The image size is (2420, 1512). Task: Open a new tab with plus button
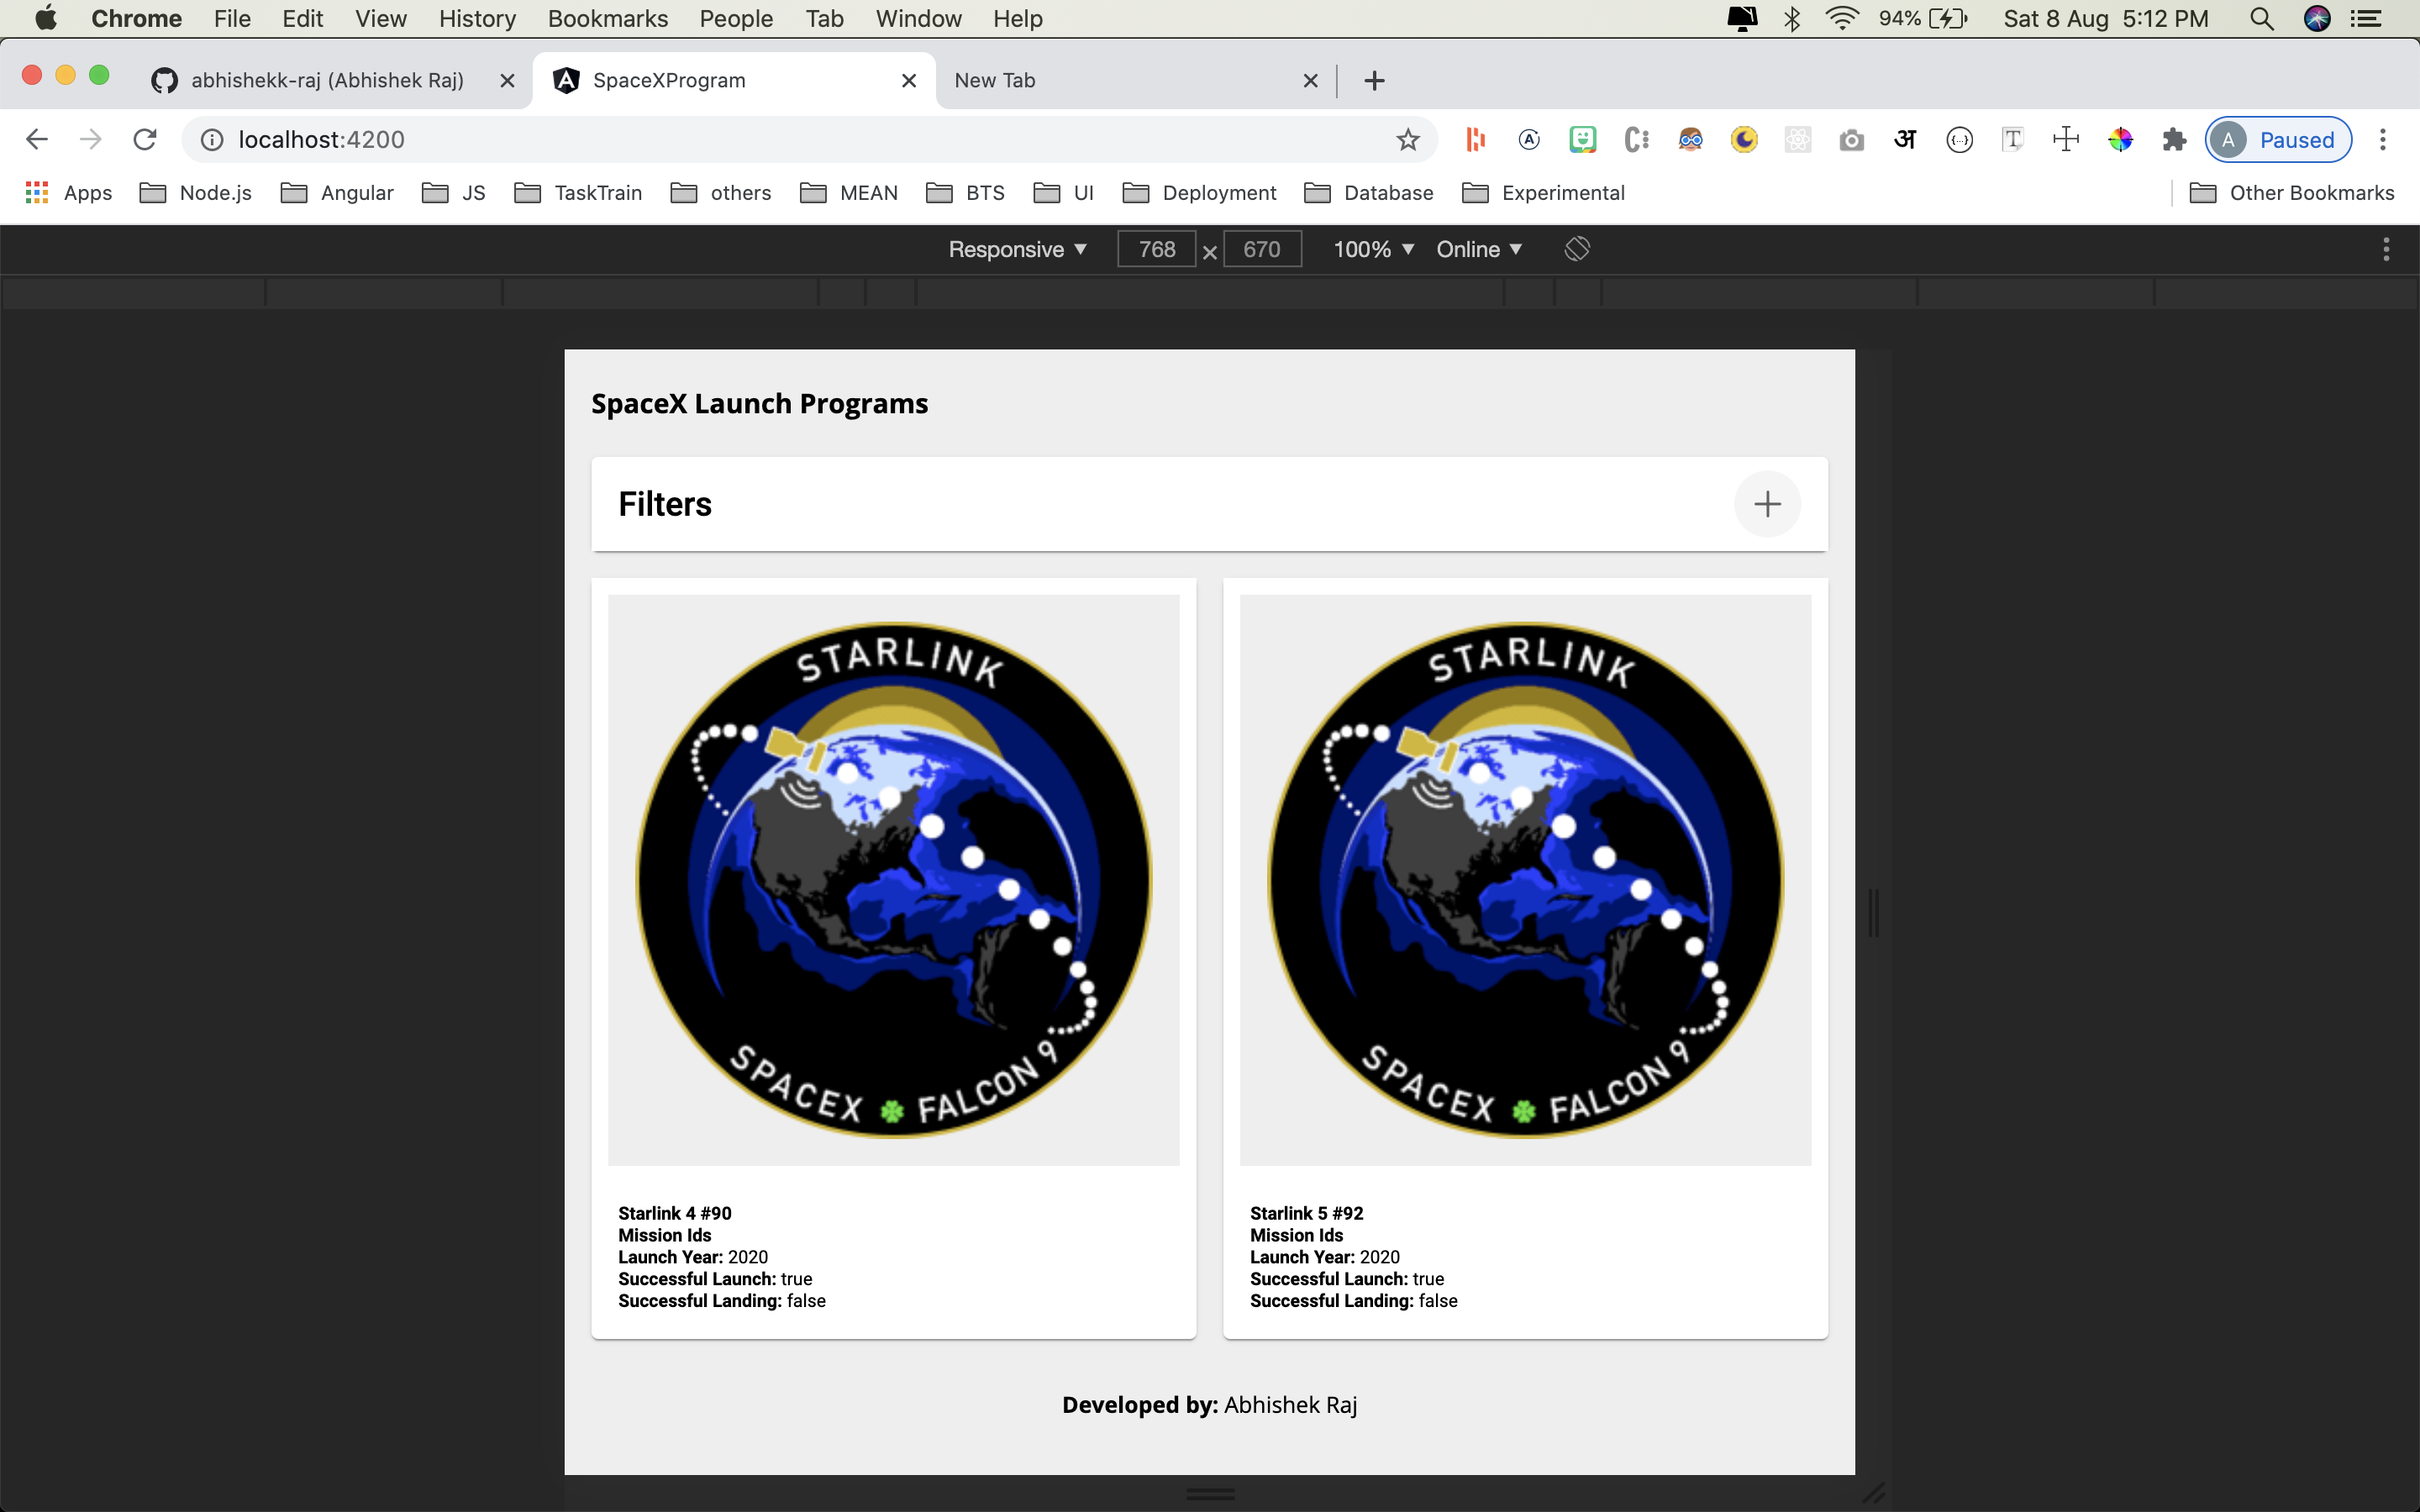pyautogui.click(x=1374, y=80)
